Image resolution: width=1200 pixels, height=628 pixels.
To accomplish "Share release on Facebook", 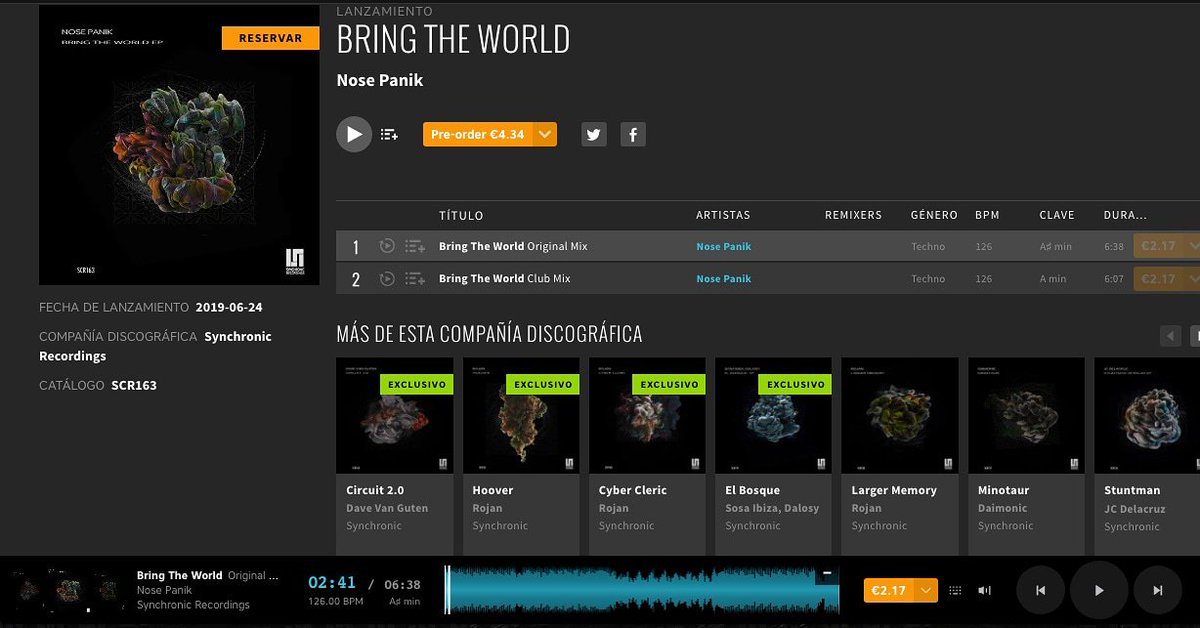I will (x=632, y=134).
